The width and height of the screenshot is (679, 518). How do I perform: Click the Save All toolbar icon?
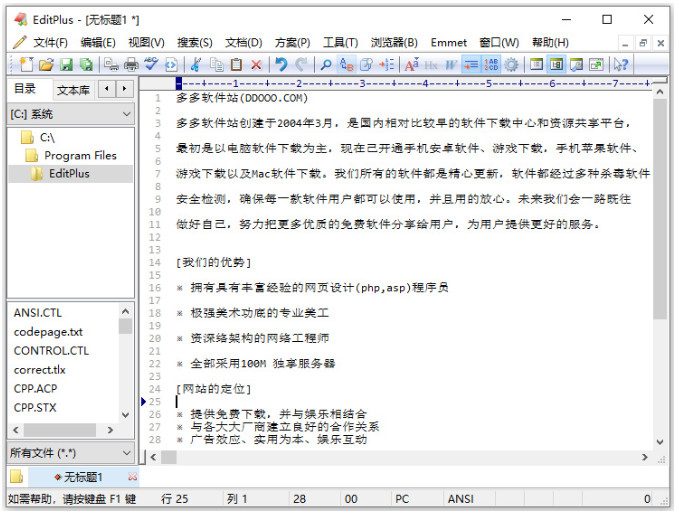tap(87, 65)
